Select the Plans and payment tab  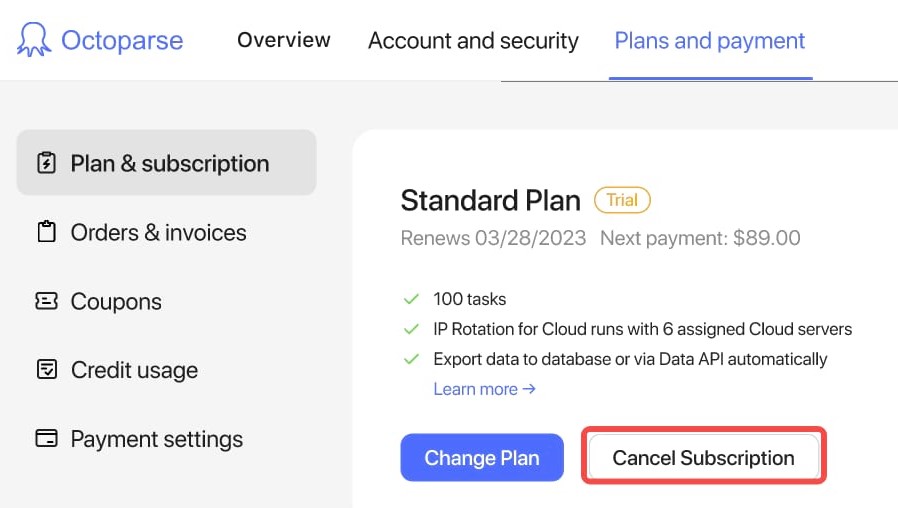(x=710, y=41)
